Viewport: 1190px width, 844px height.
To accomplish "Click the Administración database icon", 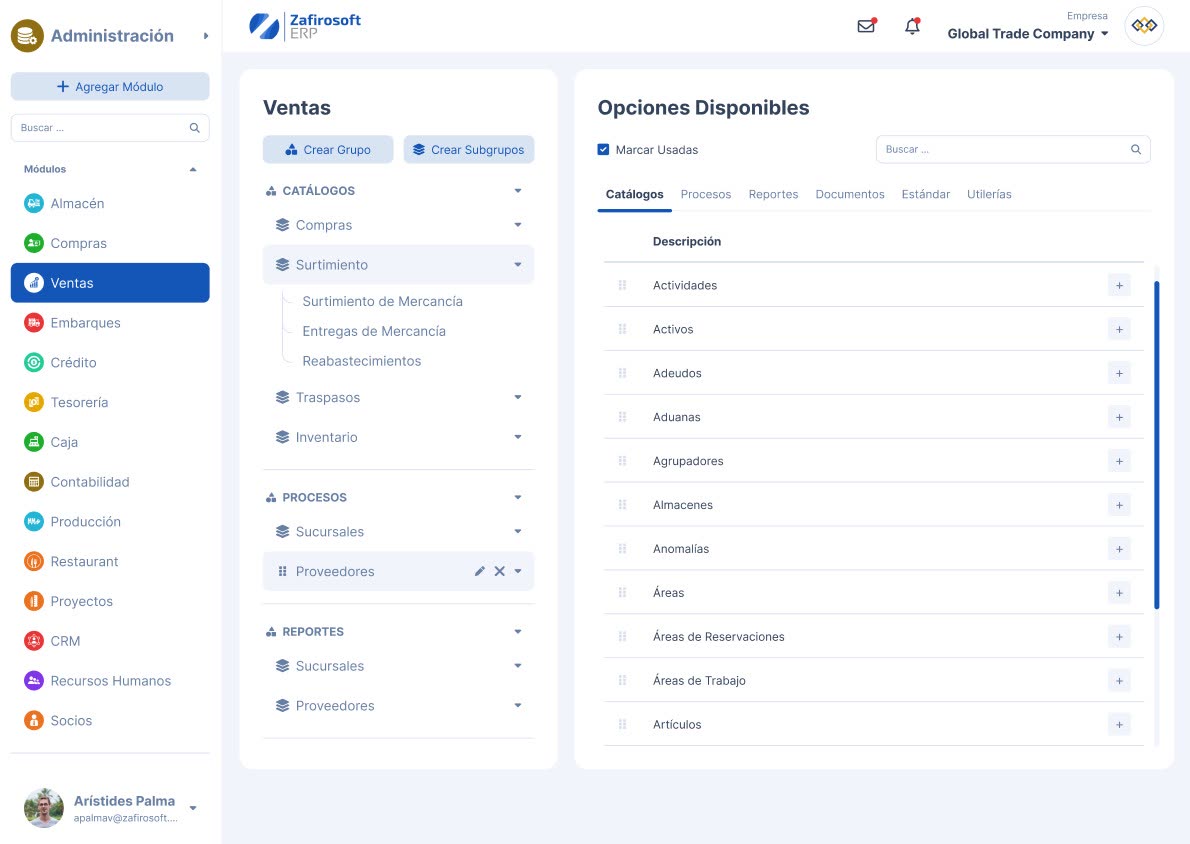I will [27, 36].
